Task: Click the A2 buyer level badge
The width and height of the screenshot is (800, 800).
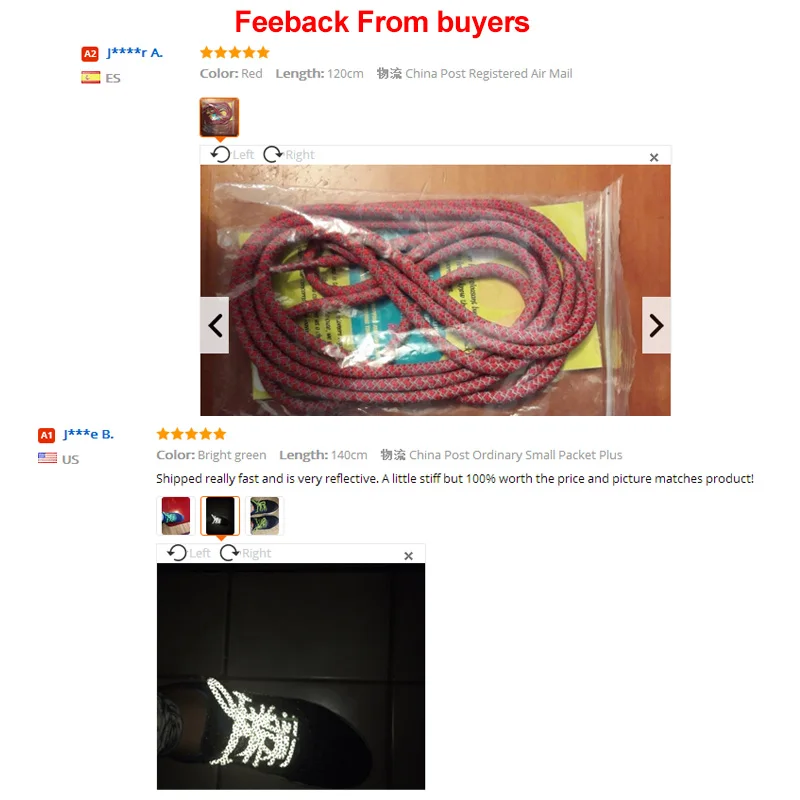Action: 90,54
